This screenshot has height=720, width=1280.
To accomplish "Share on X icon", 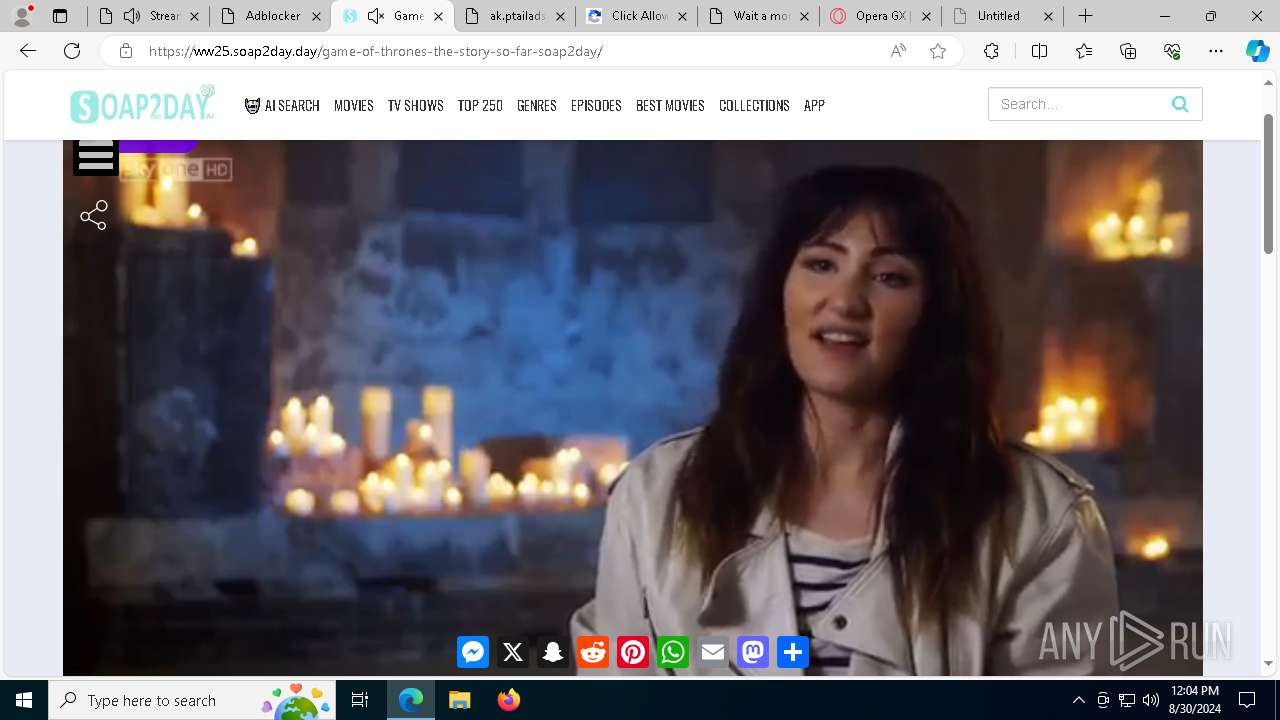I will (513, 652).
